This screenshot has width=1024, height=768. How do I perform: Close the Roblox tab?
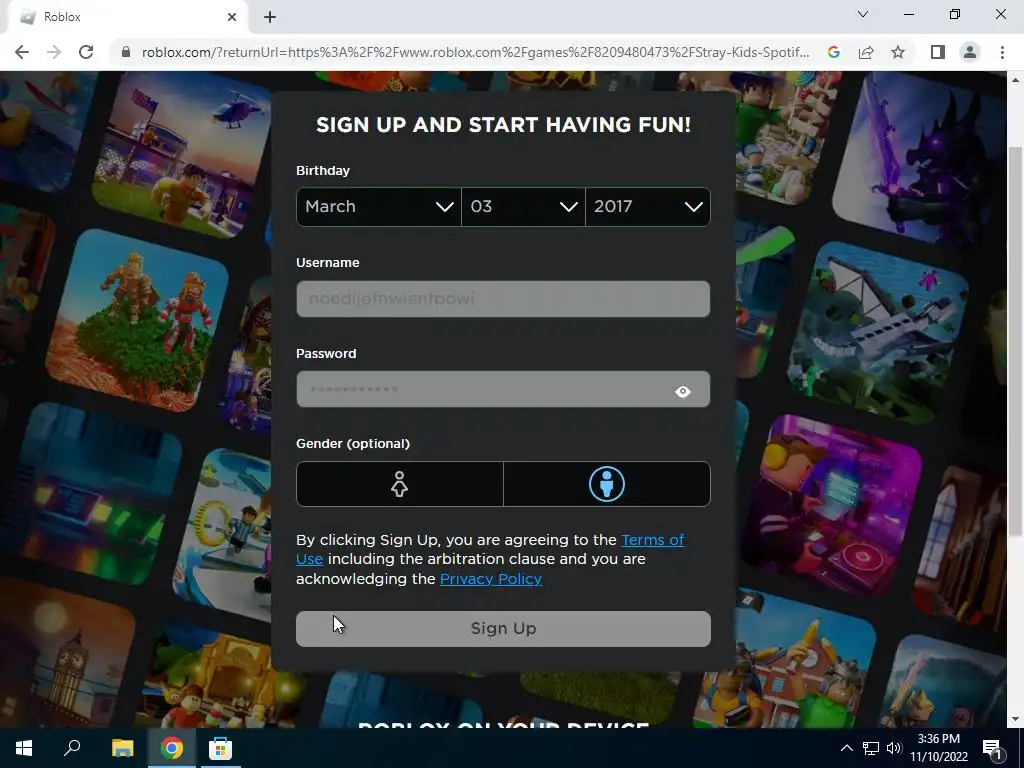(232, 17)
